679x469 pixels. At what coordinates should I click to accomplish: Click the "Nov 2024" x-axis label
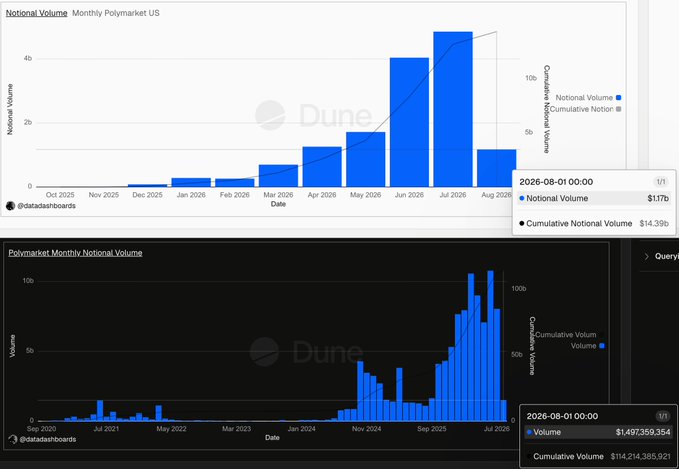coord(366,429)
